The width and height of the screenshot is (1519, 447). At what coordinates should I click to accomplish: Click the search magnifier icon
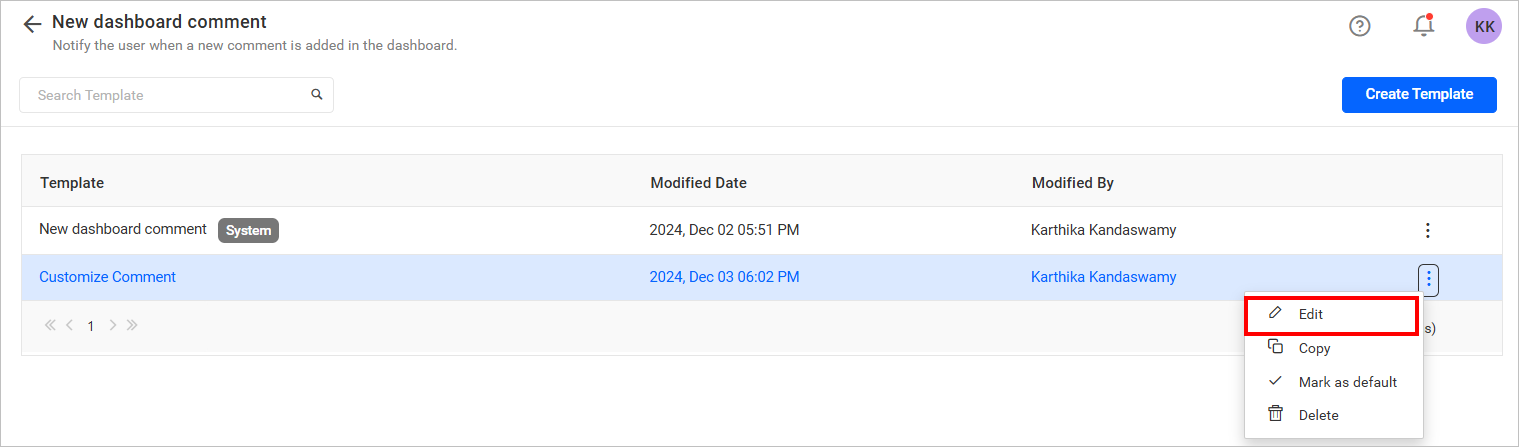(x=317, y=95)
